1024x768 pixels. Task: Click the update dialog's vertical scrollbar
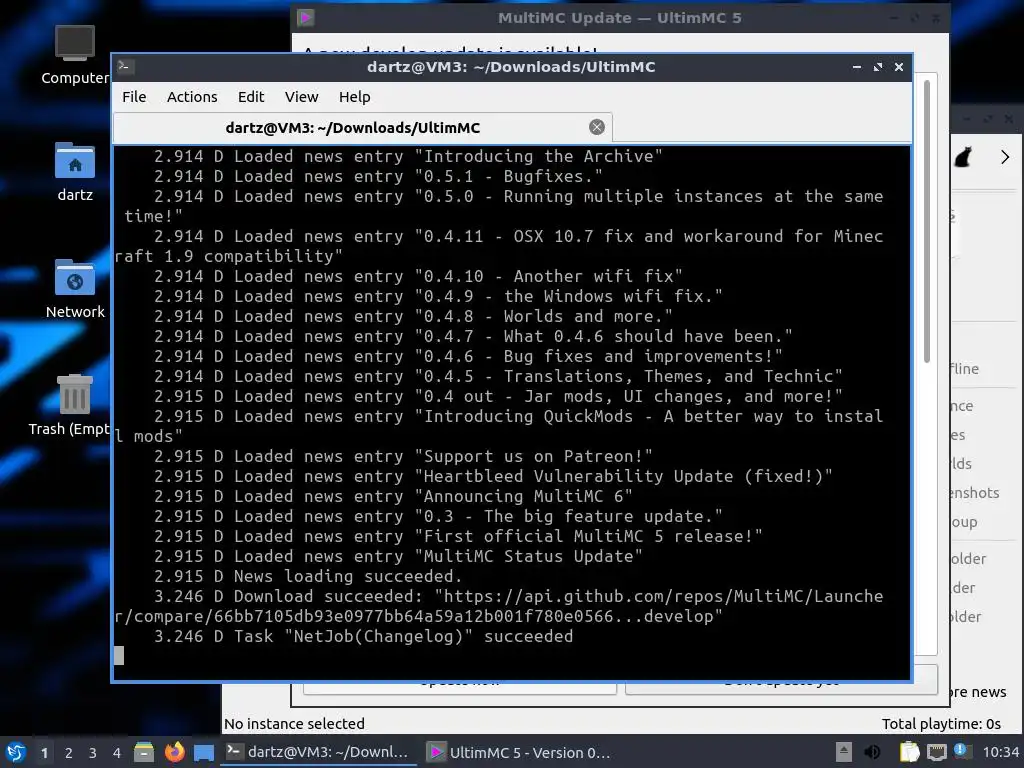[926, 222]
